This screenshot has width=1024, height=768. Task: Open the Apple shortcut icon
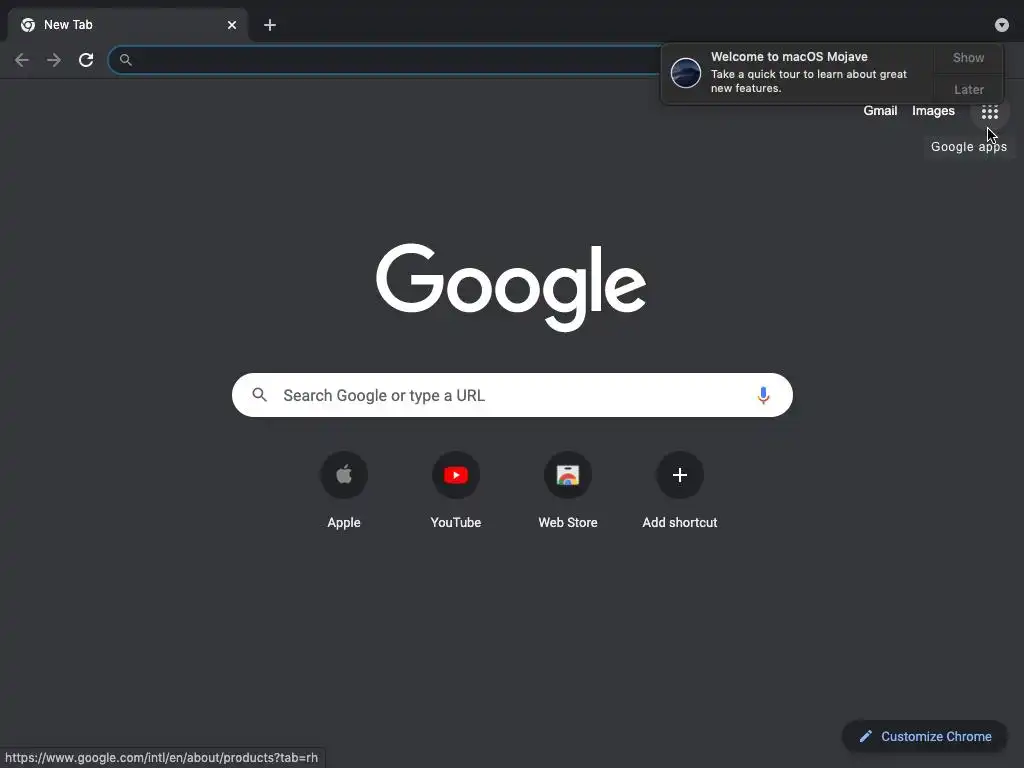click(x=344, y=475)
